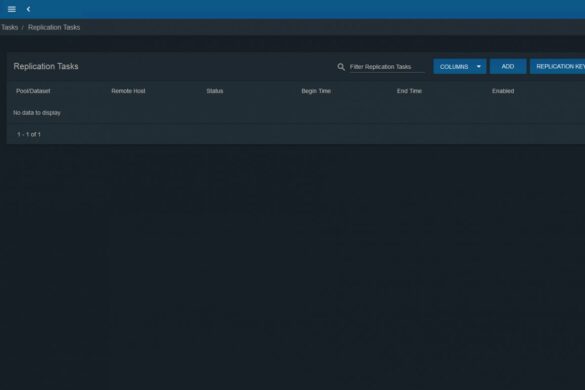This screenshot has width=585, height=390.
Task: Click the '1 - 1 of 1' pagination text
Action: click(x=29, y=134)
